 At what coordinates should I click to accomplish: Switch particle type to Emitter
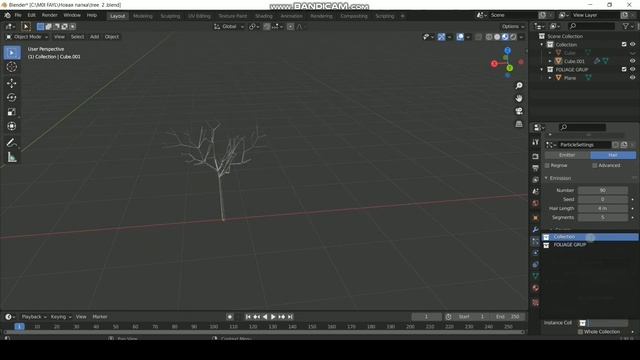(567, 155)
